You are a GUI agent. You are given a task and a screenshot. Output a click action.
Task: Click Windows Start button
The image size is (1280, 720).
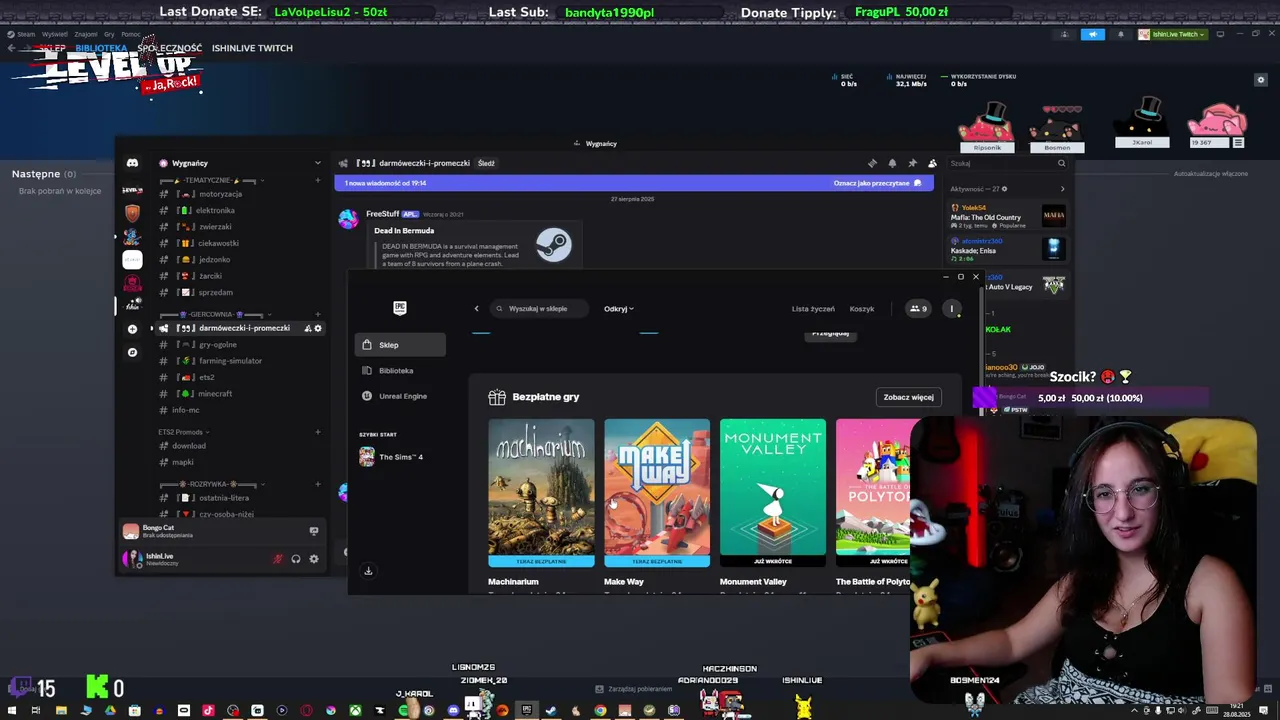pyautogui.click(x=12, y=711)
